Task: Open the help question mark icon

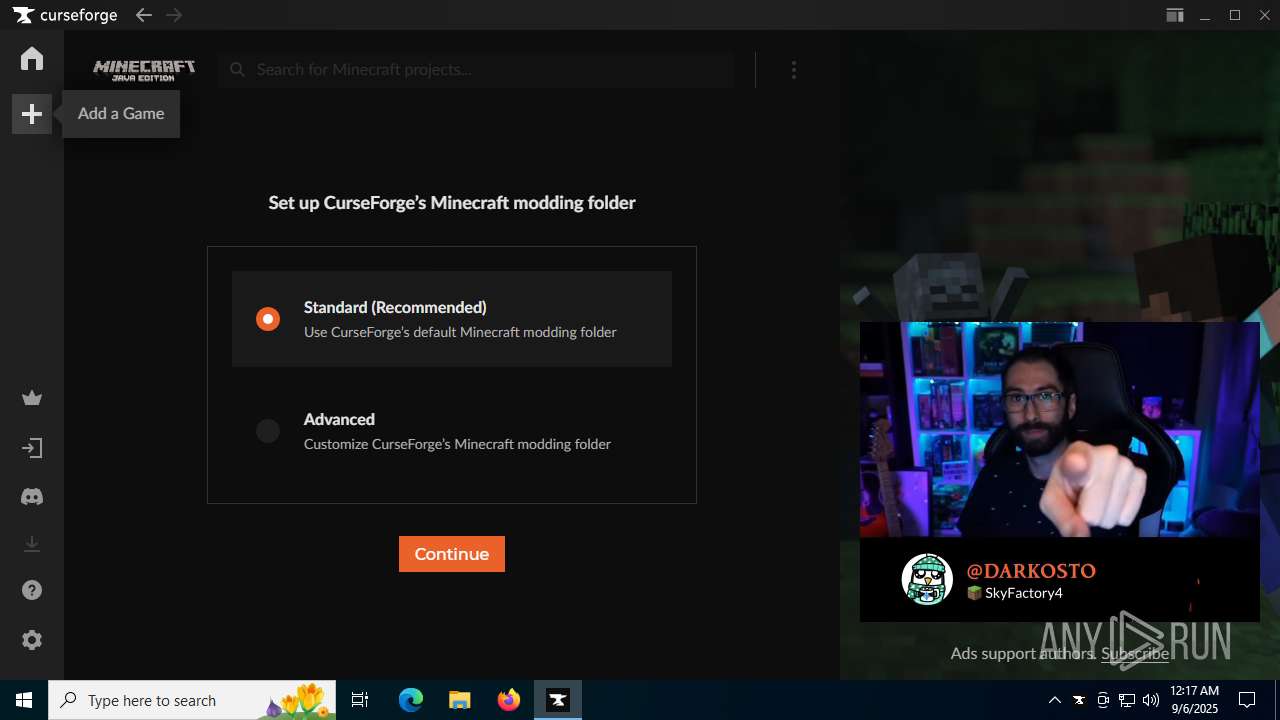Action: point(32,590)
